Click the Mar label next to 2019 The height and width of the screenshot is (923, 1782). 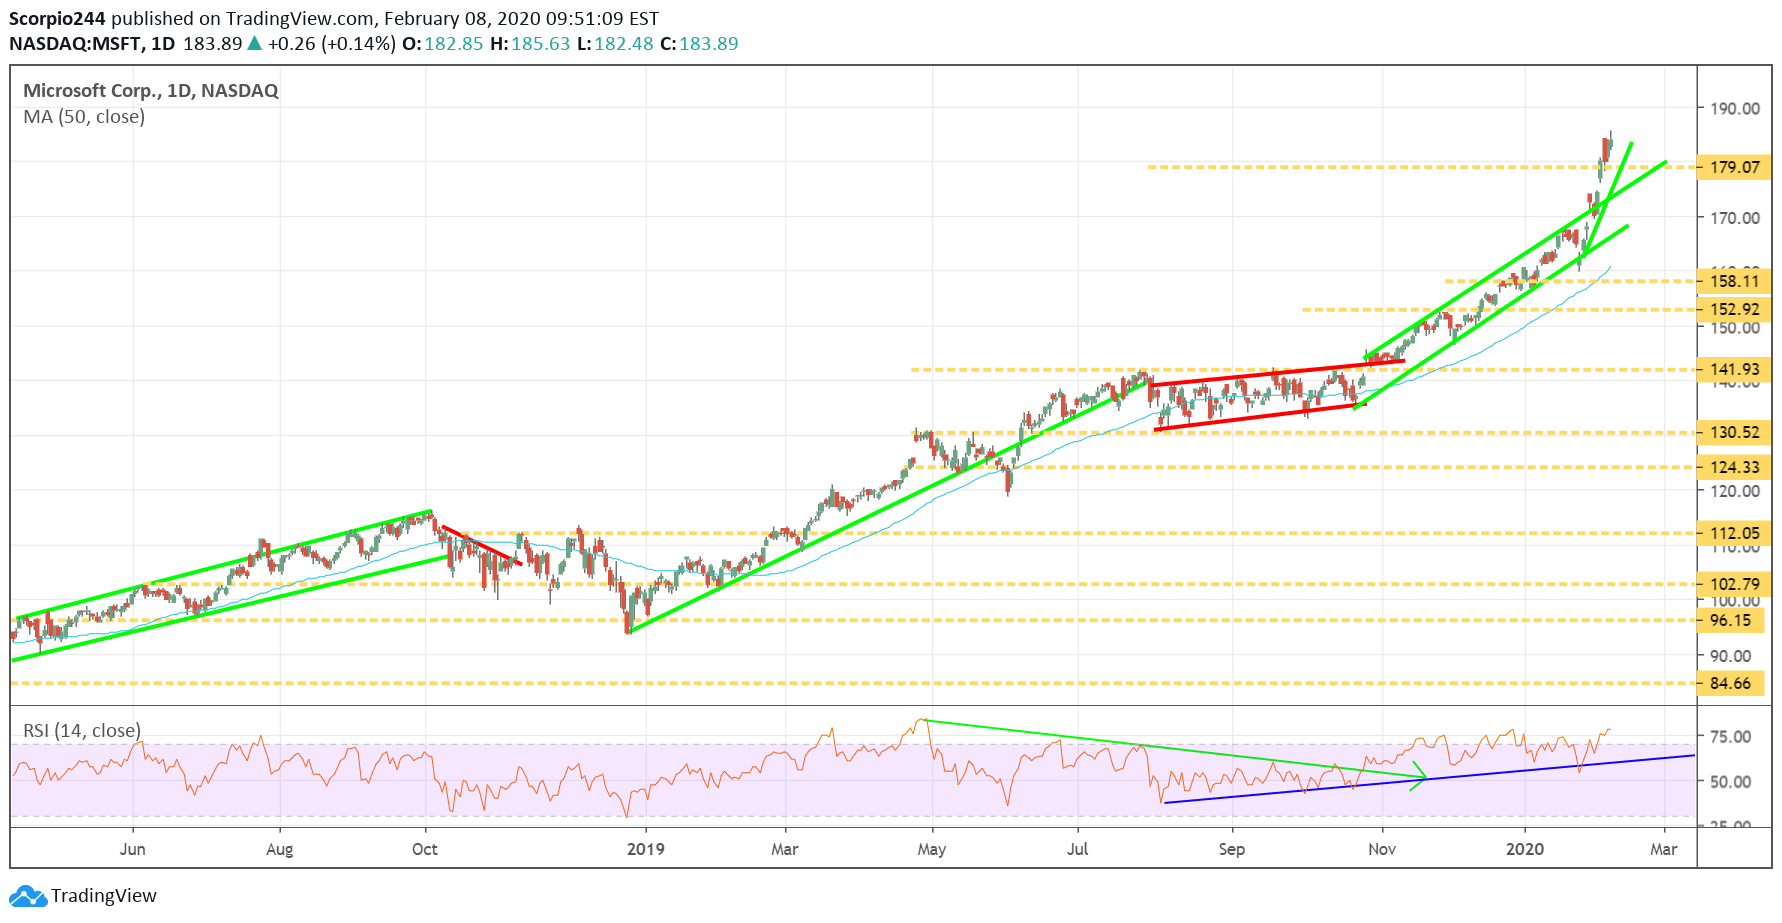coord(785,849)
